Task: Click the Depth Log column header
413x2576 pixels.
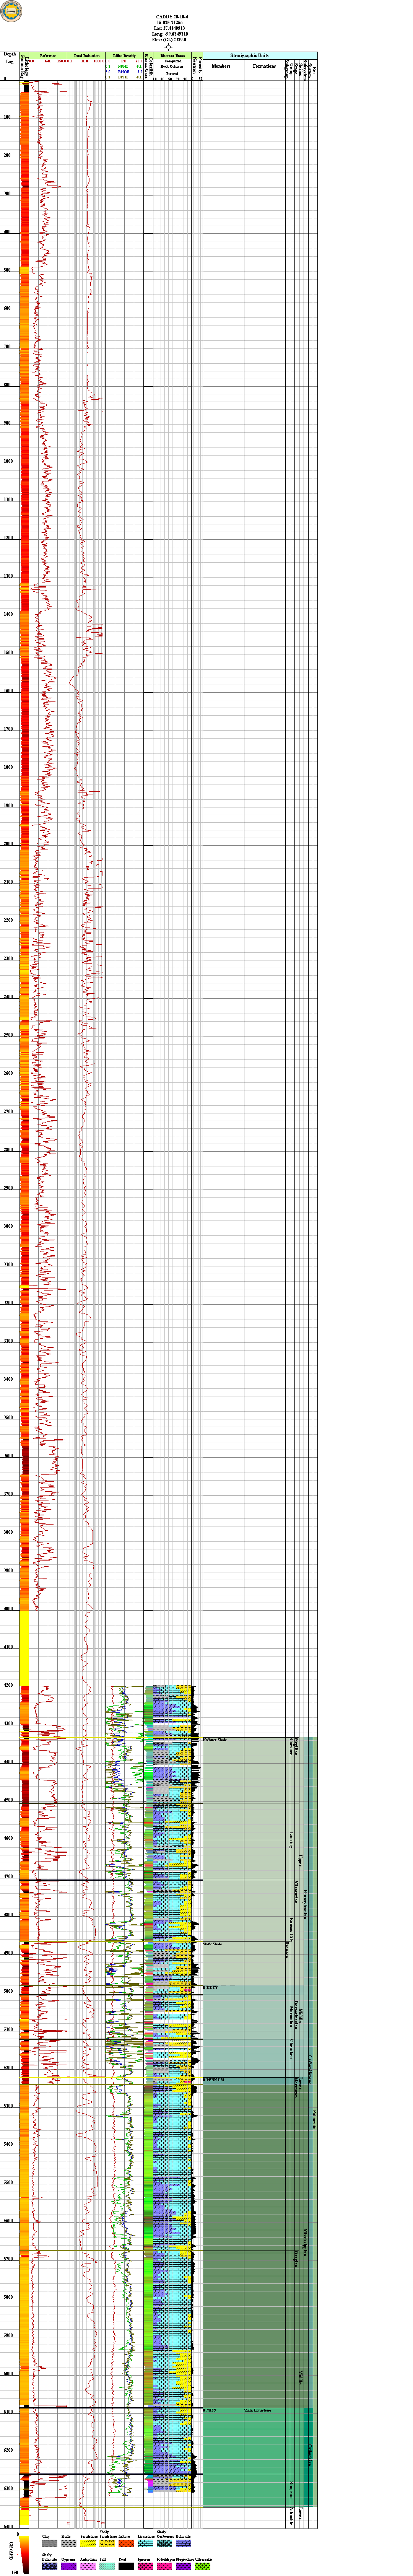Action: coord(10,58)
